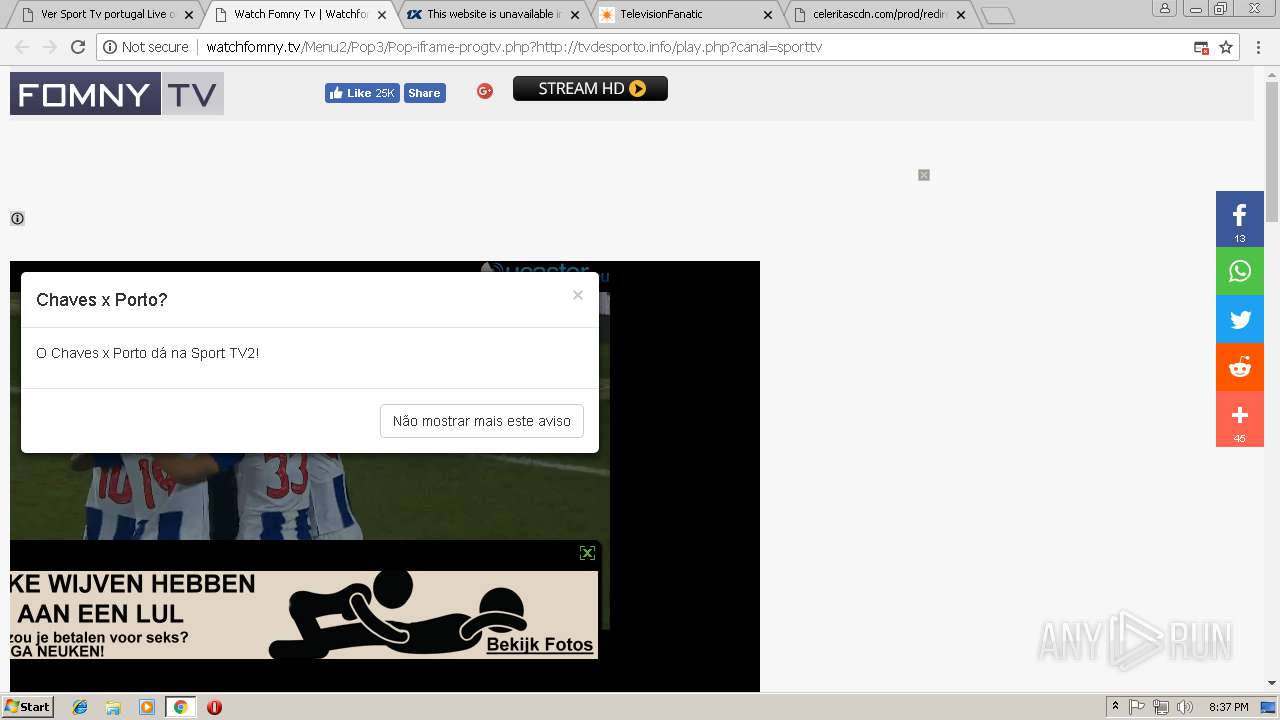Screen dimensions: 1280x720
Task: Click the Google Plus icon
Action: [x=485, y=91]
